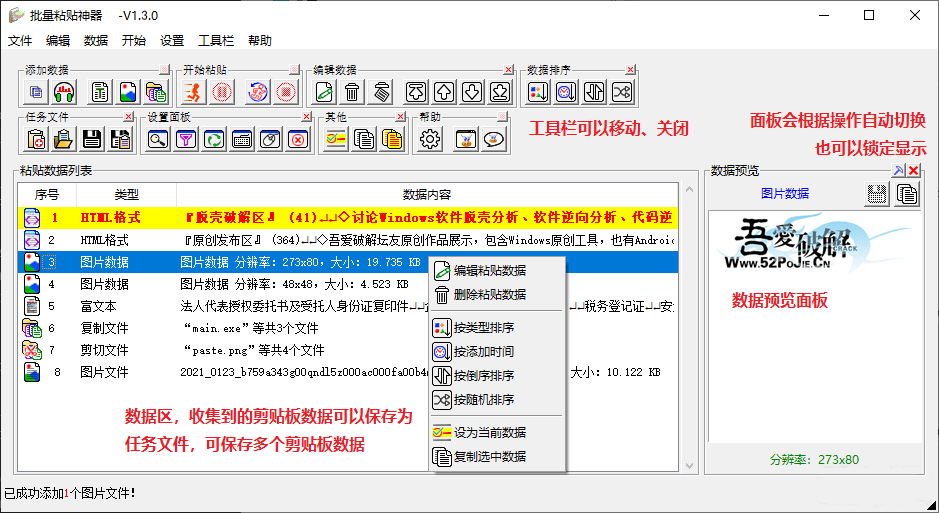Choose 按倒序排序 in context menu
939x513 pixels.
497,375
